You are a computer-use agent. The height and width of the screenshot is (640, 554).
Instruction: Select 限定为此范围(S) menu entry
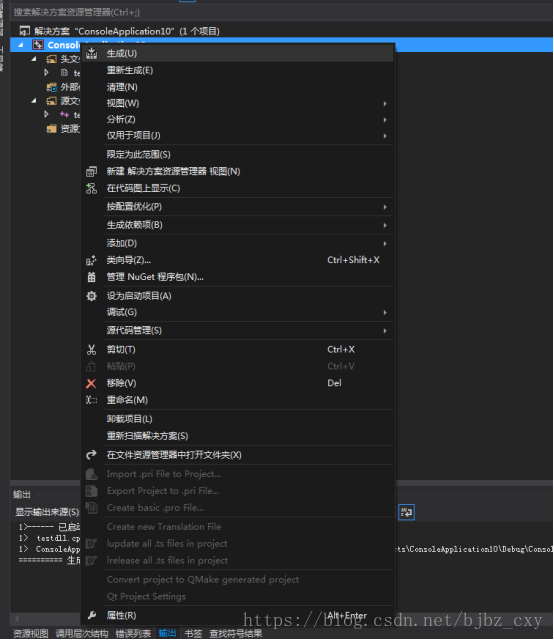[x=237, y=154]
